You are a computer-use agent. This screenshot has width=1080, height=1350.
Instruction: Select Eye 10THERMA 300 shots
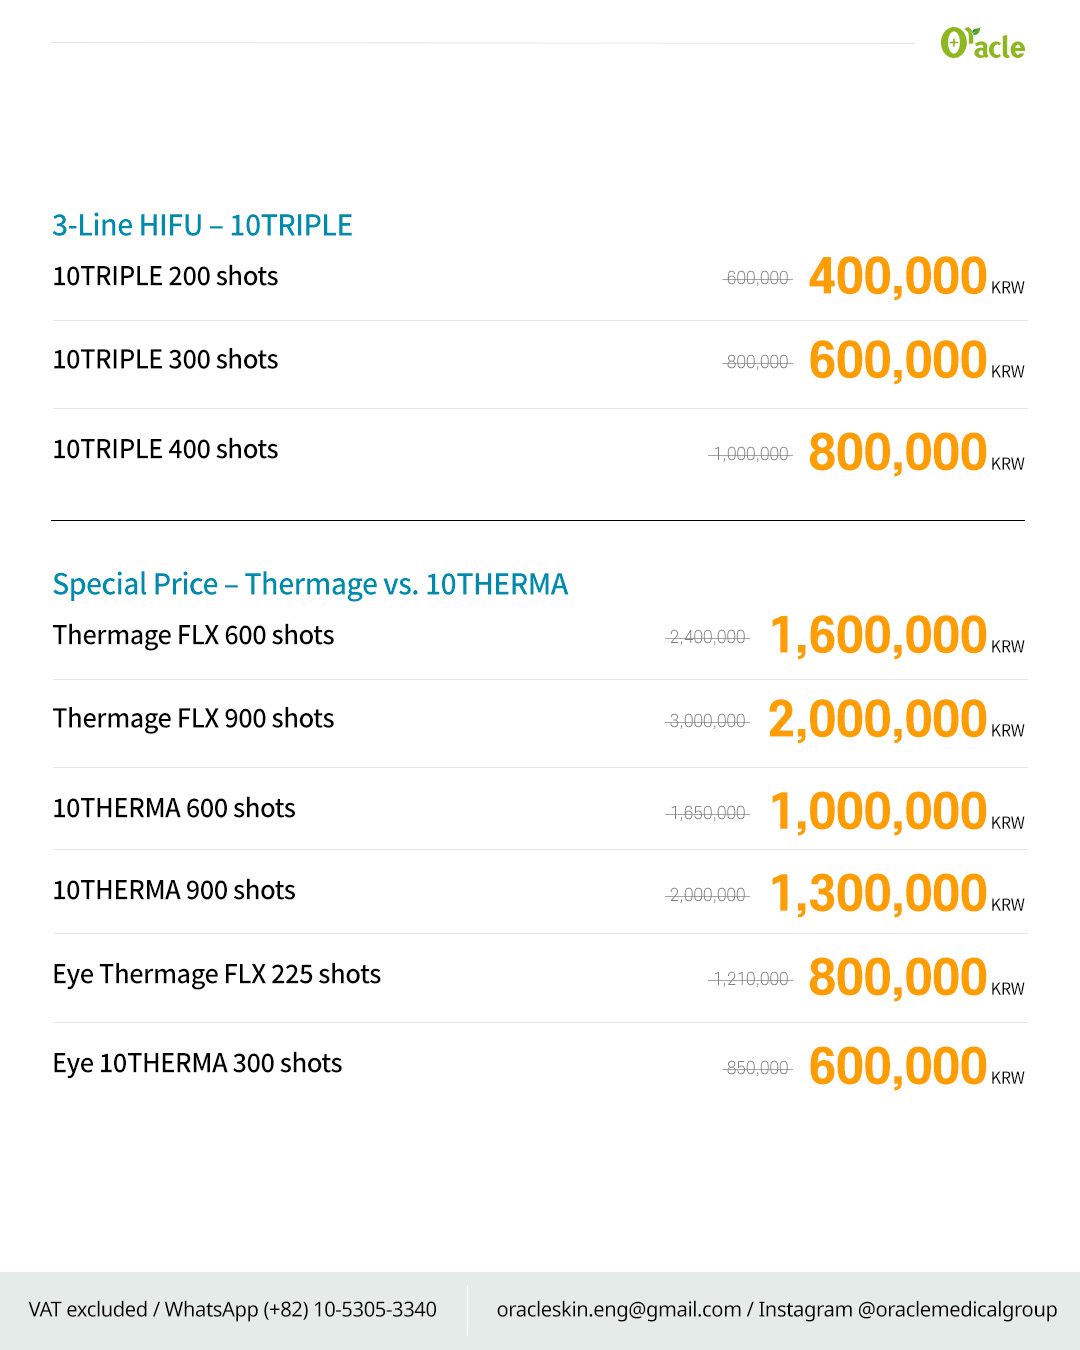pos(197,1063)
